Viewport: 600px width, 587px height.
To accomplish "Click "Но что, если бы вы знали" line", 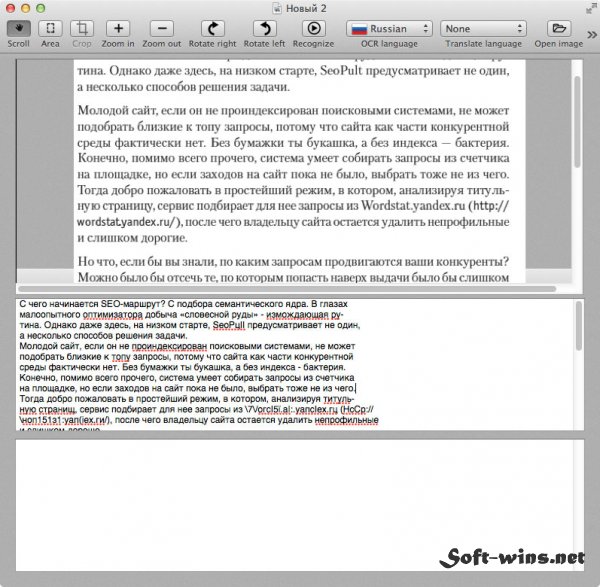I will [293, 262].
